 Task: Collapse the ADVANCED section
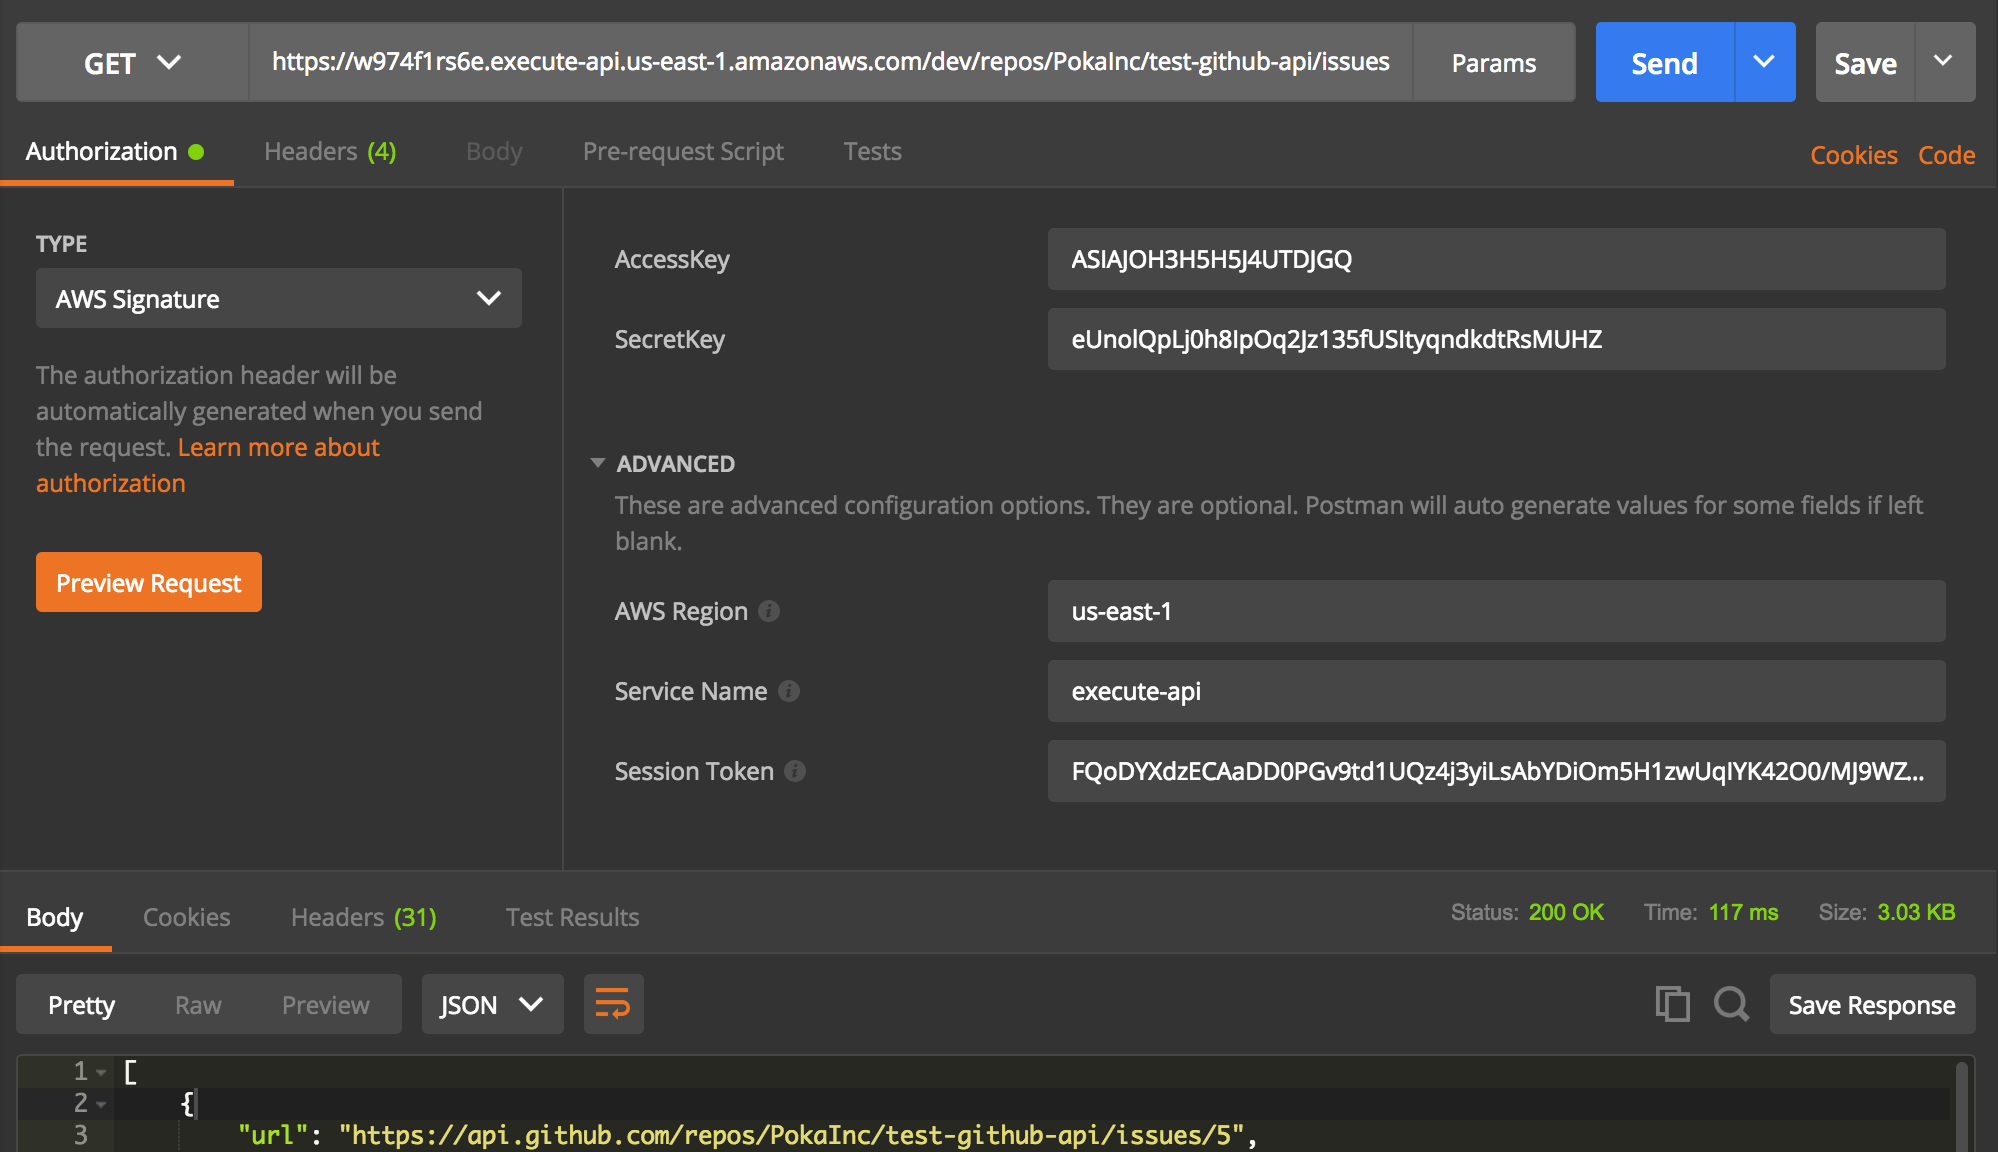click(x=598, y=463)
